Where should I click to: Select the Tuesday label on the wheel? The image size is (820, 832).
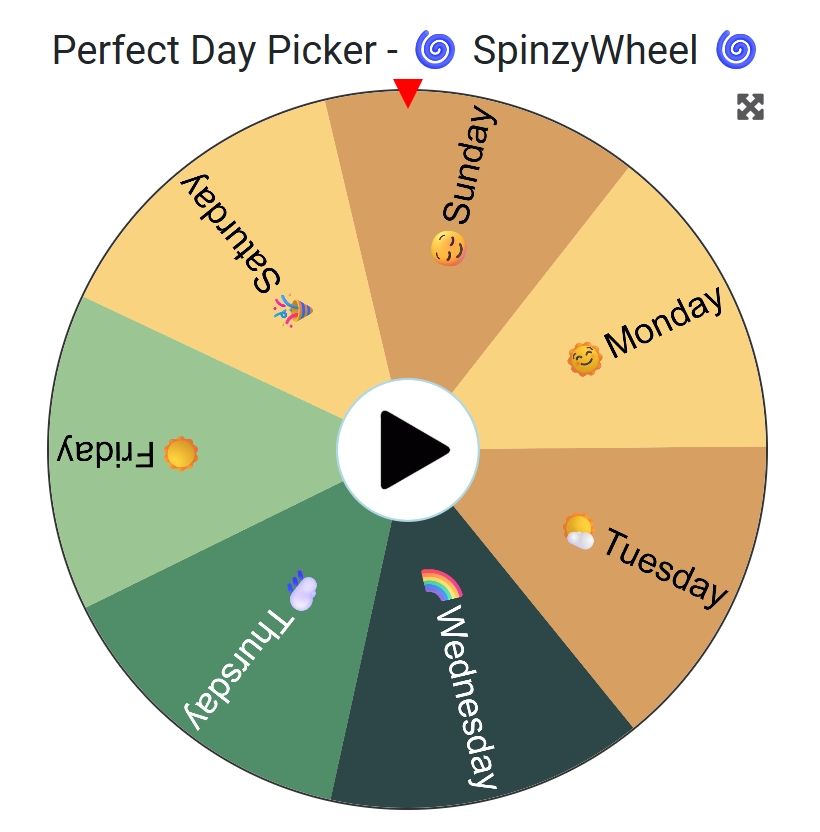pos(666,569)
